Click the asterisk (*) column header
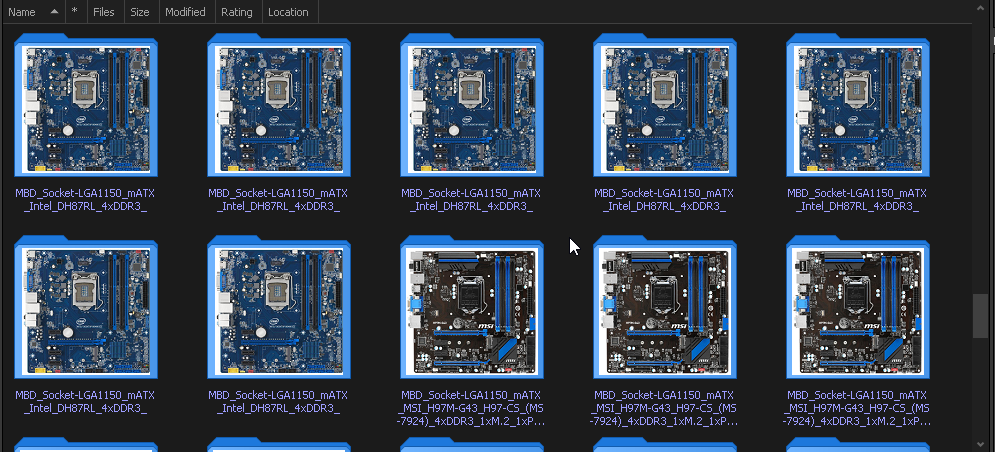The width and height of the screenshot is (995, 452). point(75,12)
